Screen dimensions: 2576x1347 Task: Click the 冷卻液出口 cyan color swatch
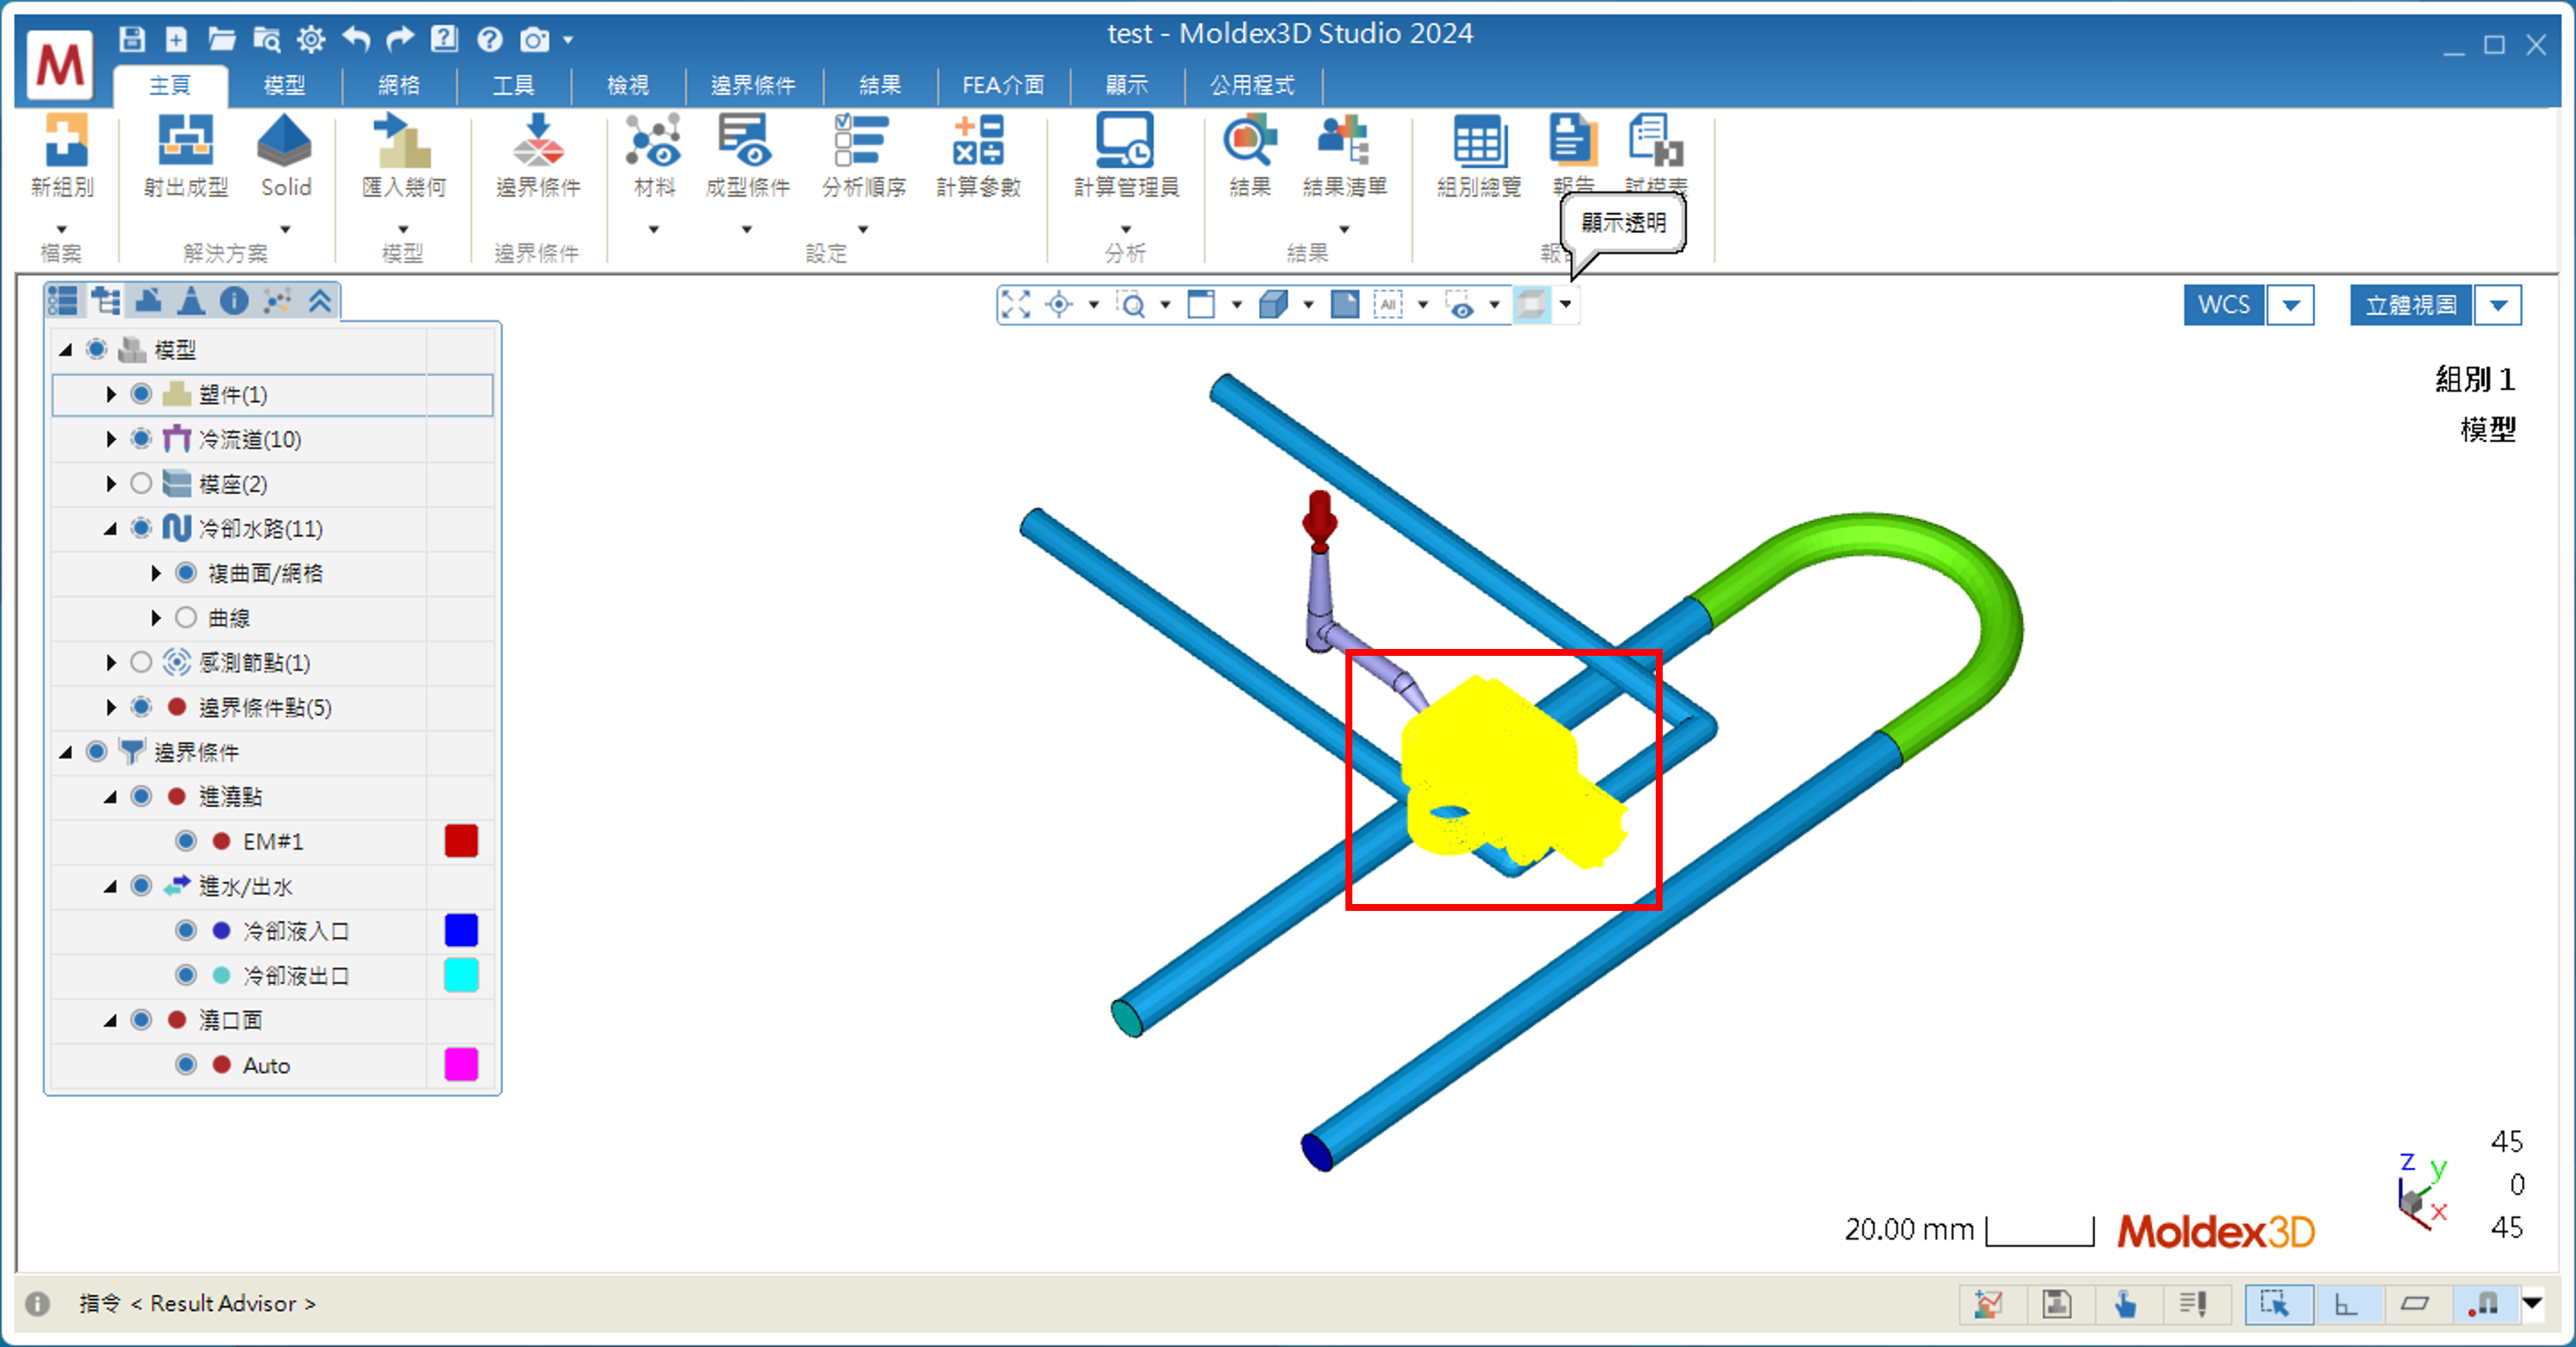461,975
